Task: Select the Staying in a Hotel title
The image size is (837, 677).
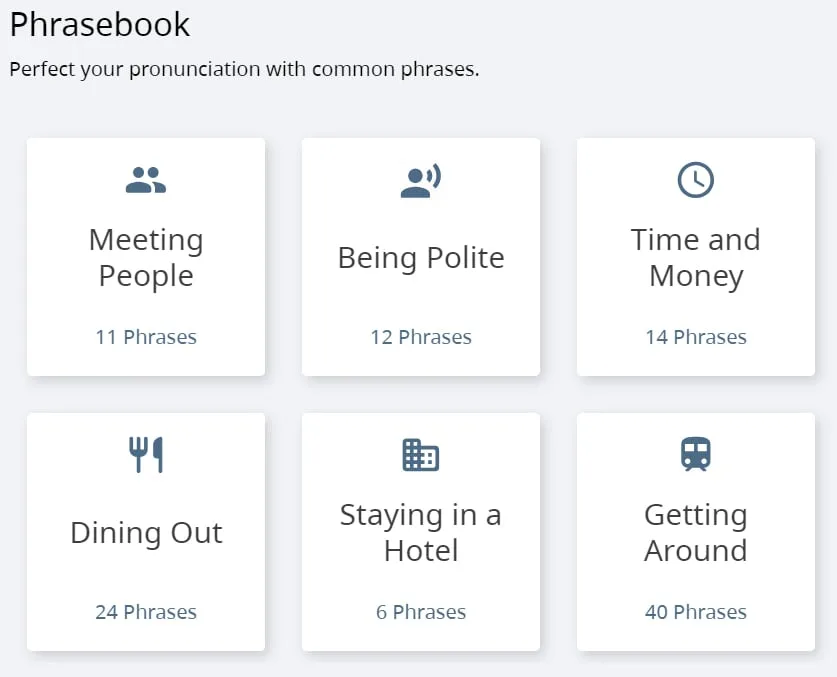Action: click(x=421, y=533)
